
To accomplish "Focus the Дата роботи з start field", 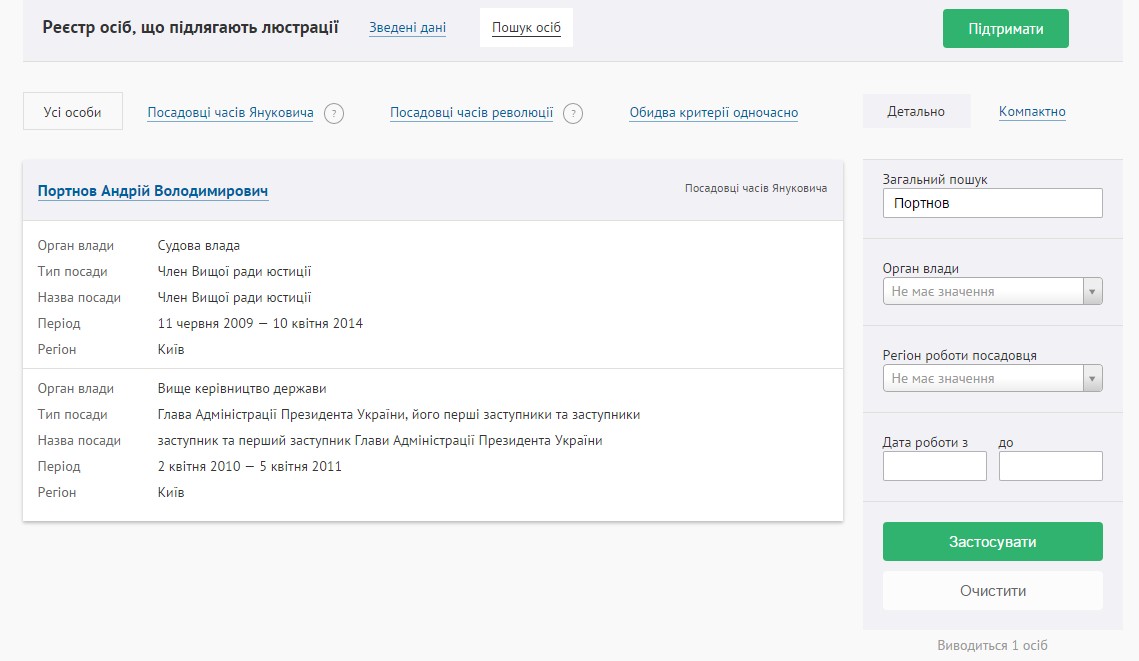I will tap(934, 466).
